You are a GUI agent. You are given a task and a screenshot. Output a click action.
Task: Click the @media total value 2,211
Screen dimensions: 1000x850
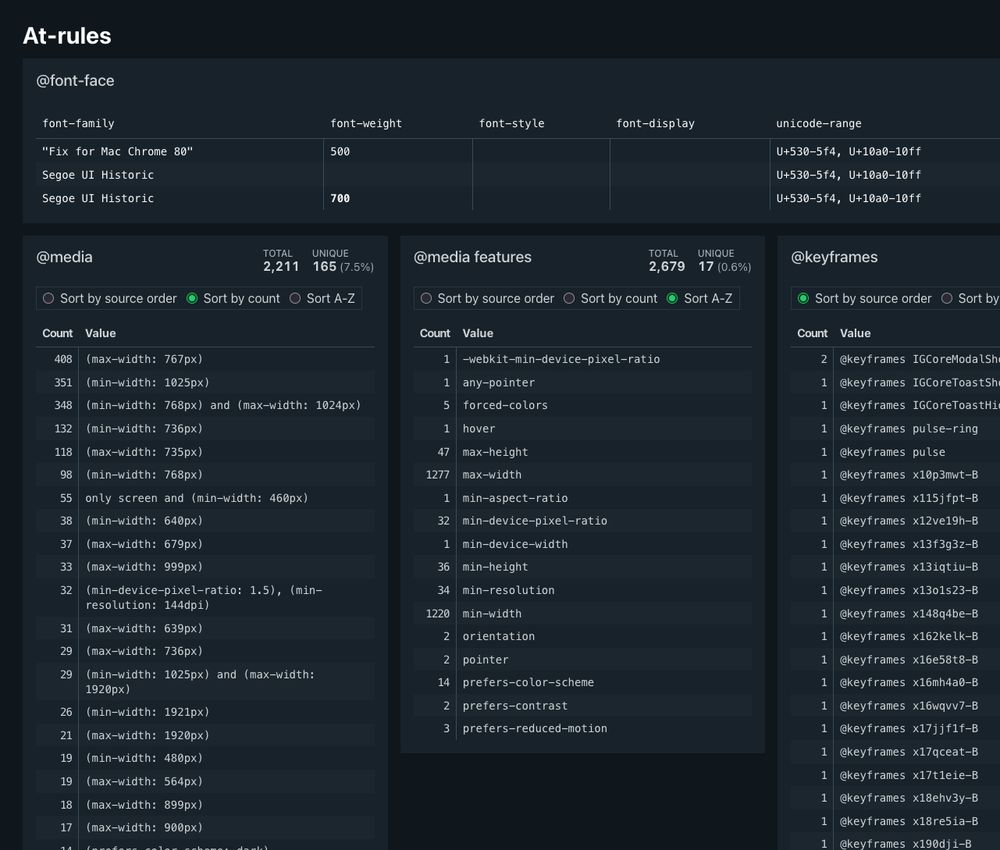pos(281,267)
